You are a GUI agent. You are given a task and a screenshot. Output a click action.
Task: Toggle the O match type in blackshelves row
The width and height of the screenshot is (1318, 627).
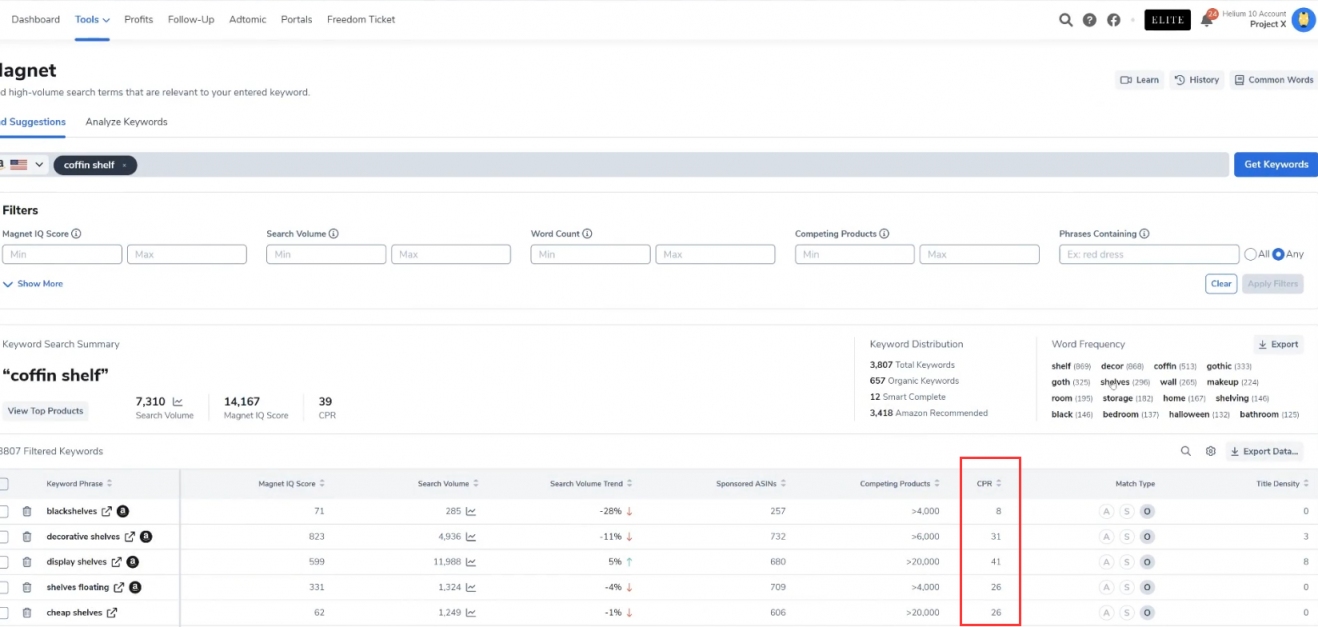coord(1146,511)
